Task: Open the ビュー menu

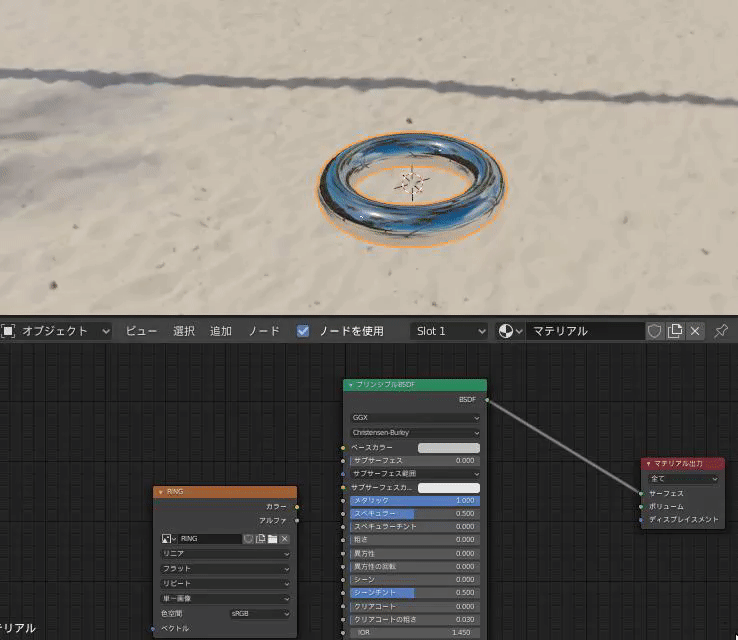Action: point(141,331)
